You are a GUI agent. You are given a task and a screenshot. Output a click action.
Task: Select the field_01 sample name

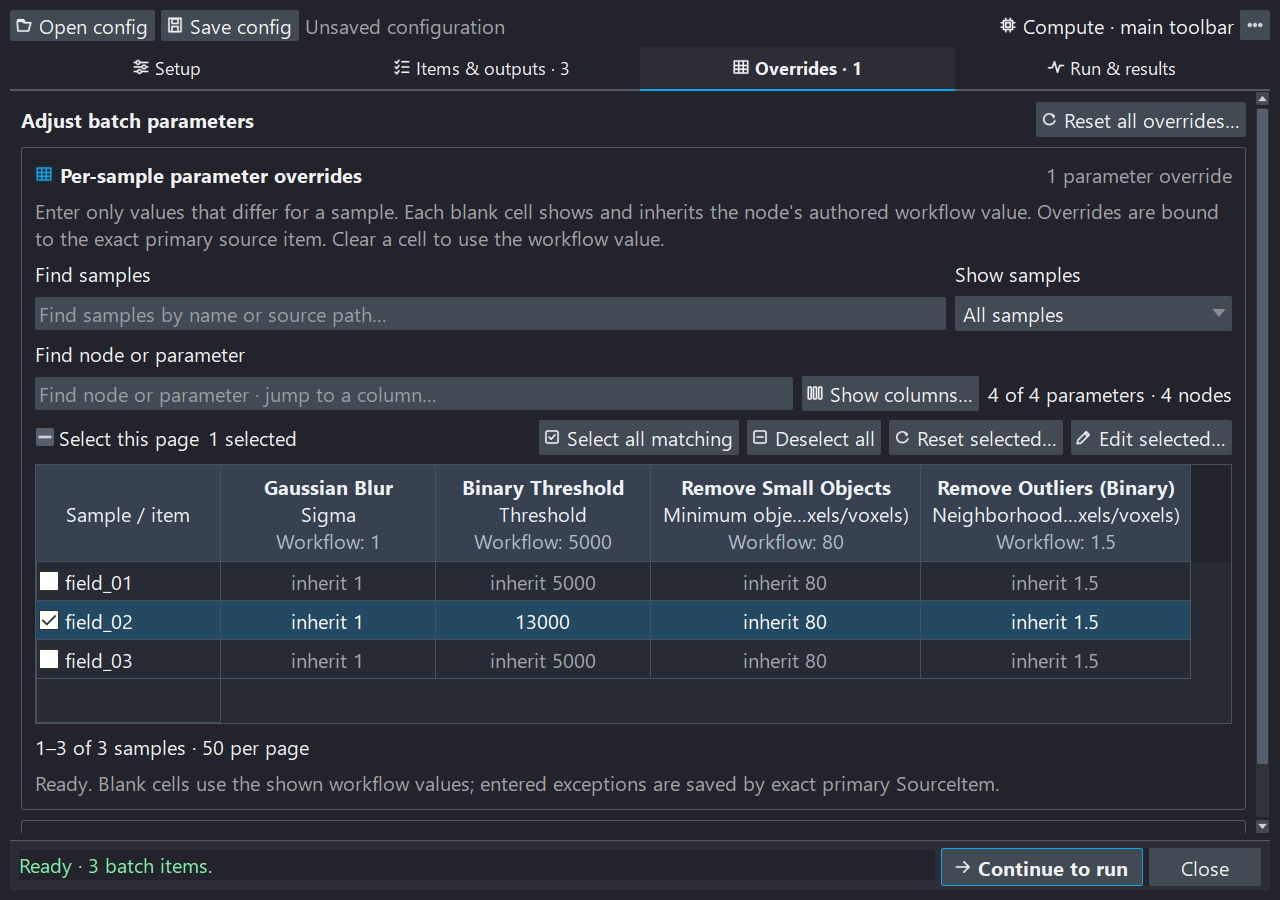point(98,582)
